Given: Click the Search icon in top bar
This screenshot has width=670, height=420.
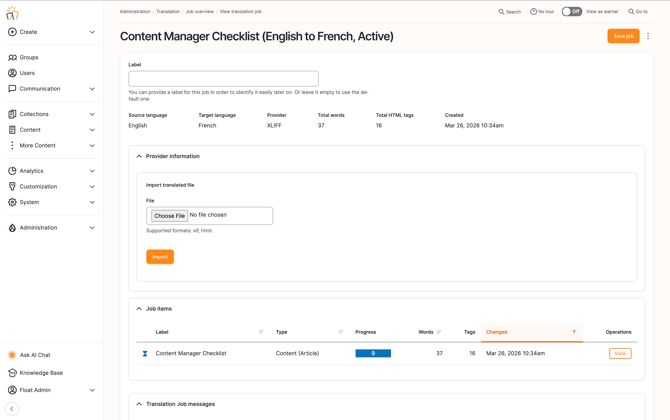Looking at the screenshot, I should tap(502, 12).
